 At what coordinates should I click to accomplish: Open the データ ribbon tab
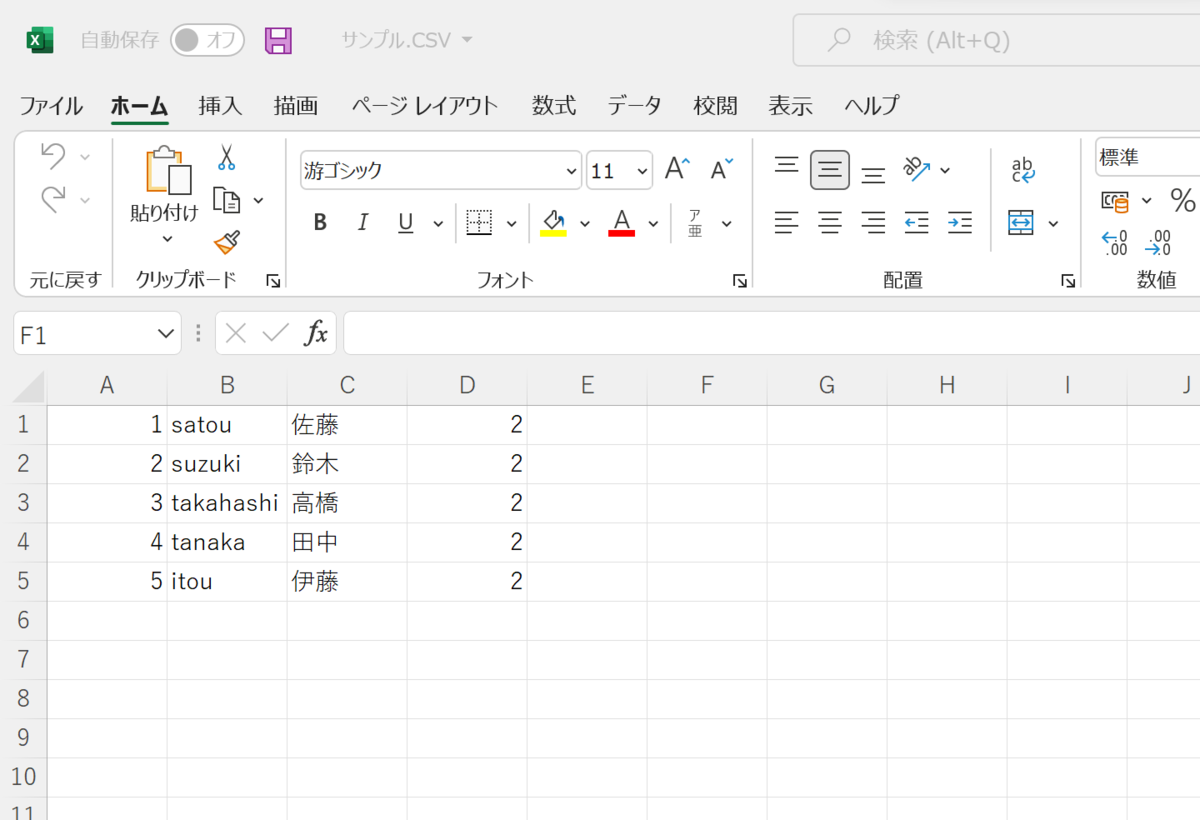634,105
